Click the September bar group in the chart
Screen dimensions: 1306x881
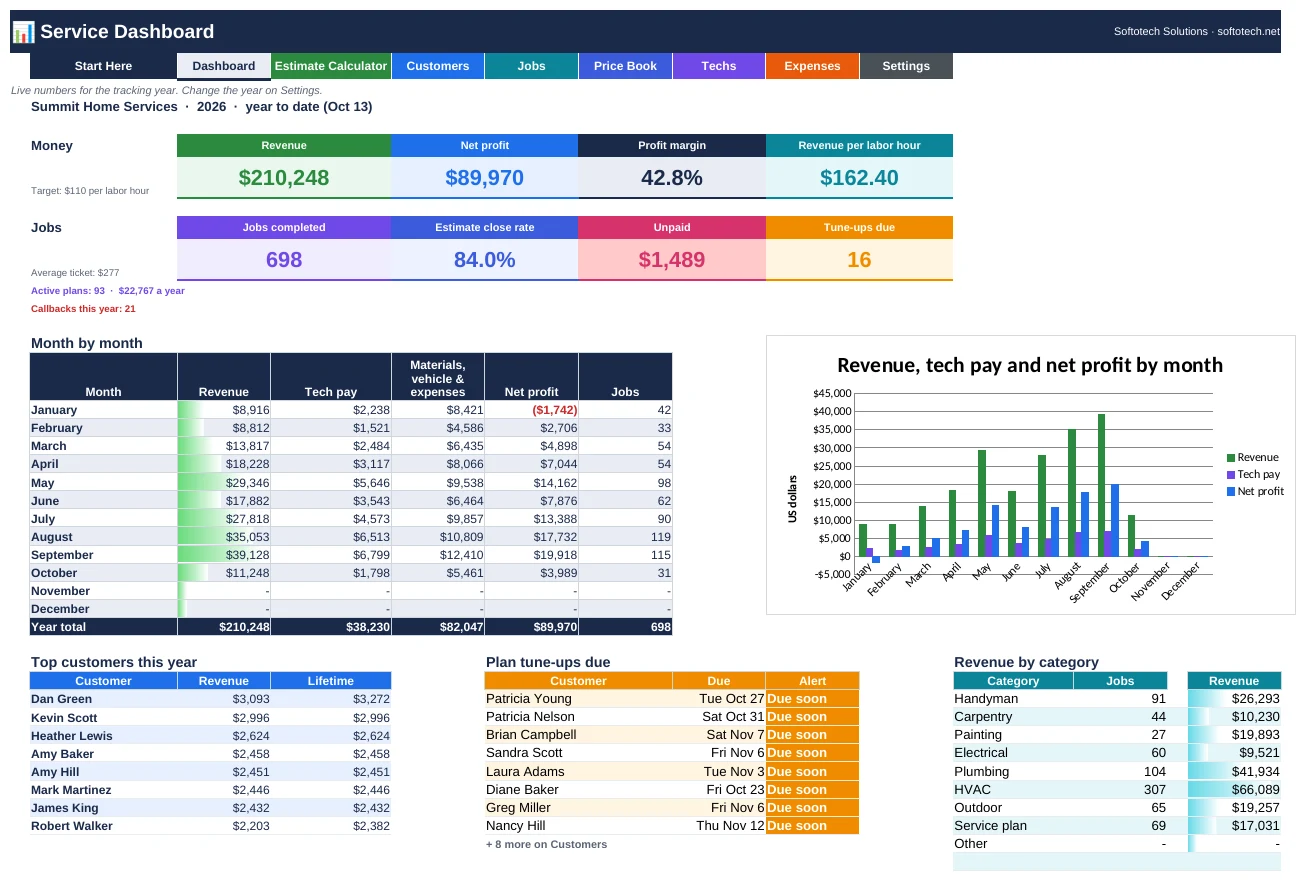1107,485
